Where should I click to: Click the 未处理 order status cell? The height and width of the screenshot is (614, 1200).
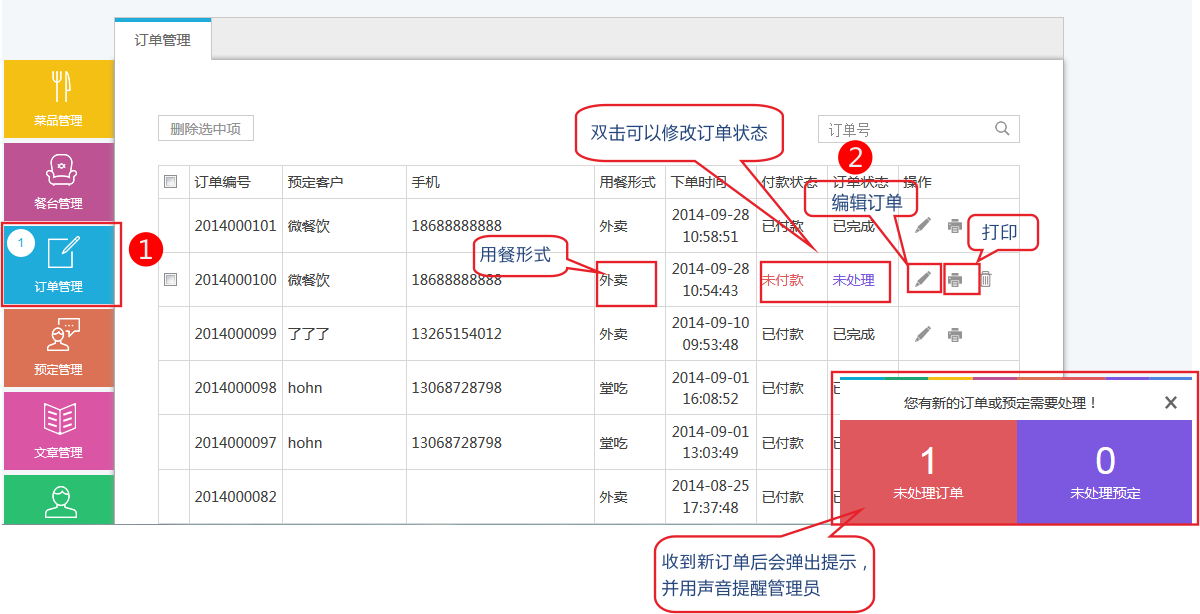854,280
